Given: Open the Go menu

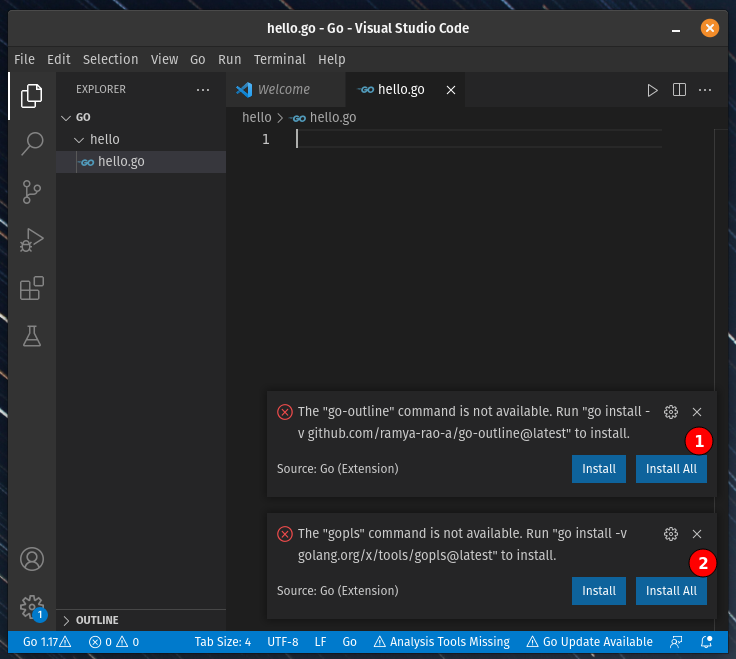Looking at the screenshot, I should point(198,60).
